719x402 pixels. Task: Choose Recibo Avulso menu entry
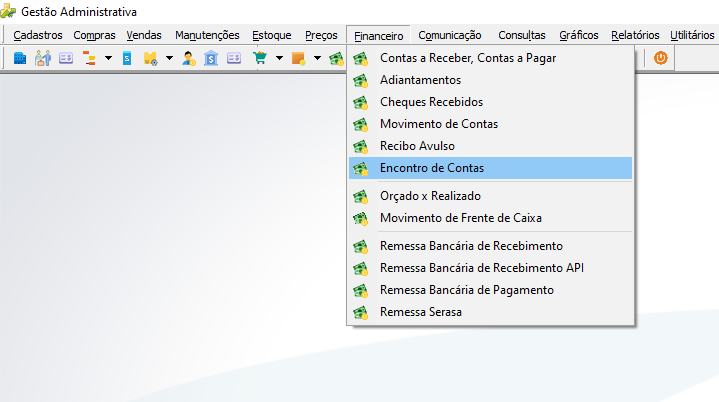click(490, 146)
